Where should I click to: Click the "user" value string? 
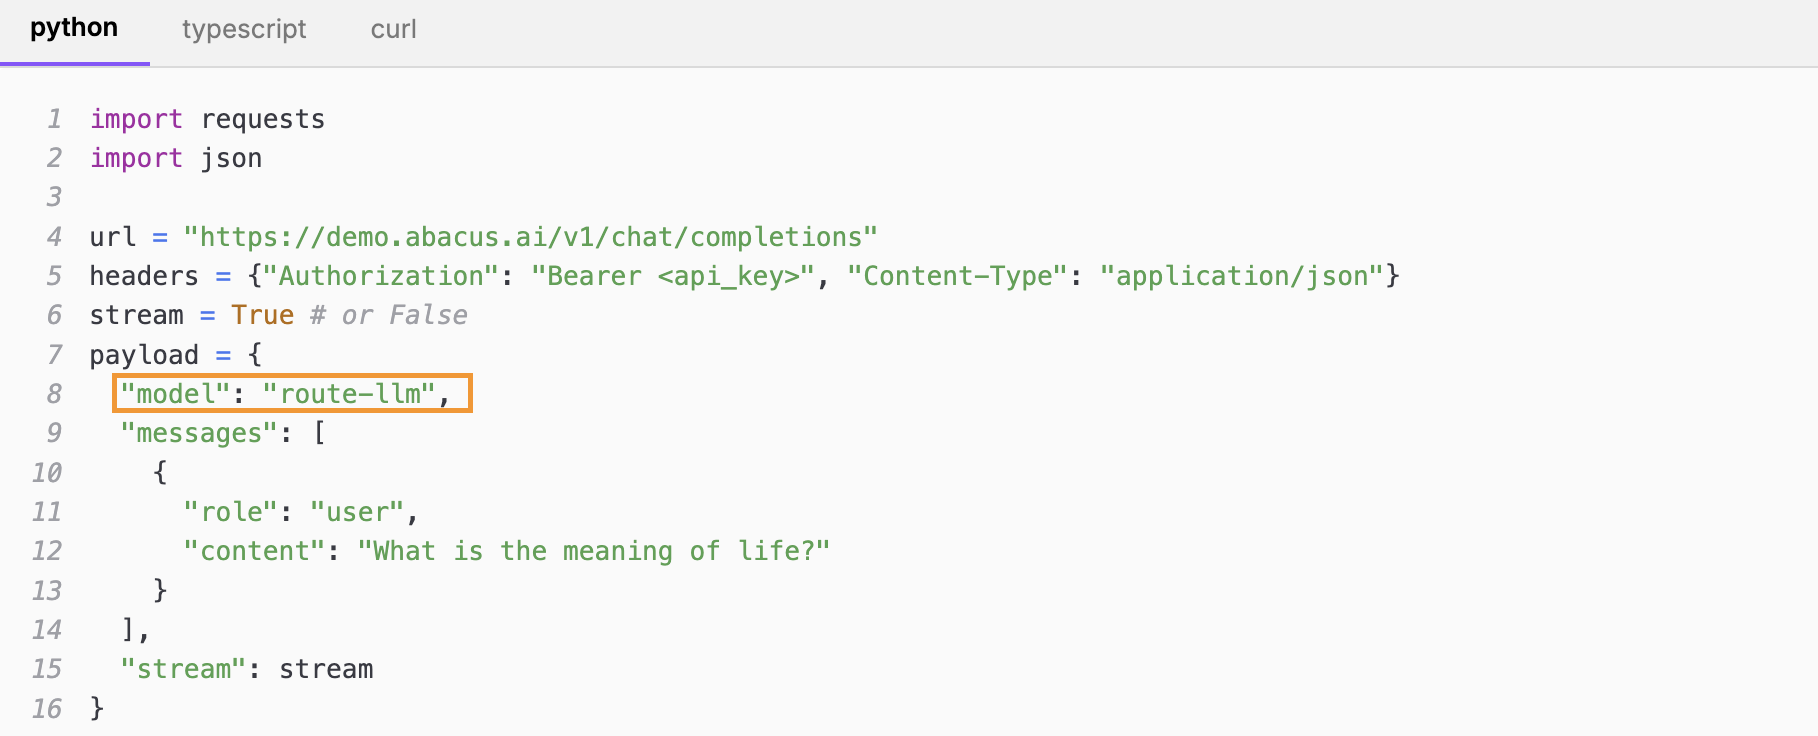tap(357, 512)
